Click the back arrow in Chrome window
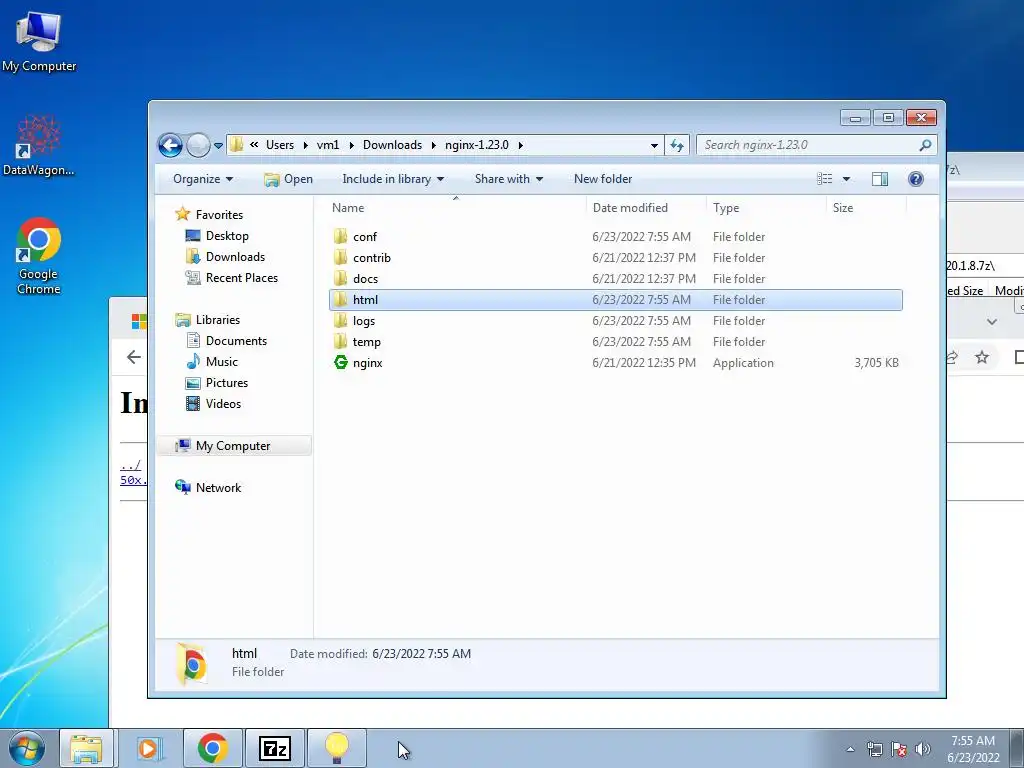 134,357
